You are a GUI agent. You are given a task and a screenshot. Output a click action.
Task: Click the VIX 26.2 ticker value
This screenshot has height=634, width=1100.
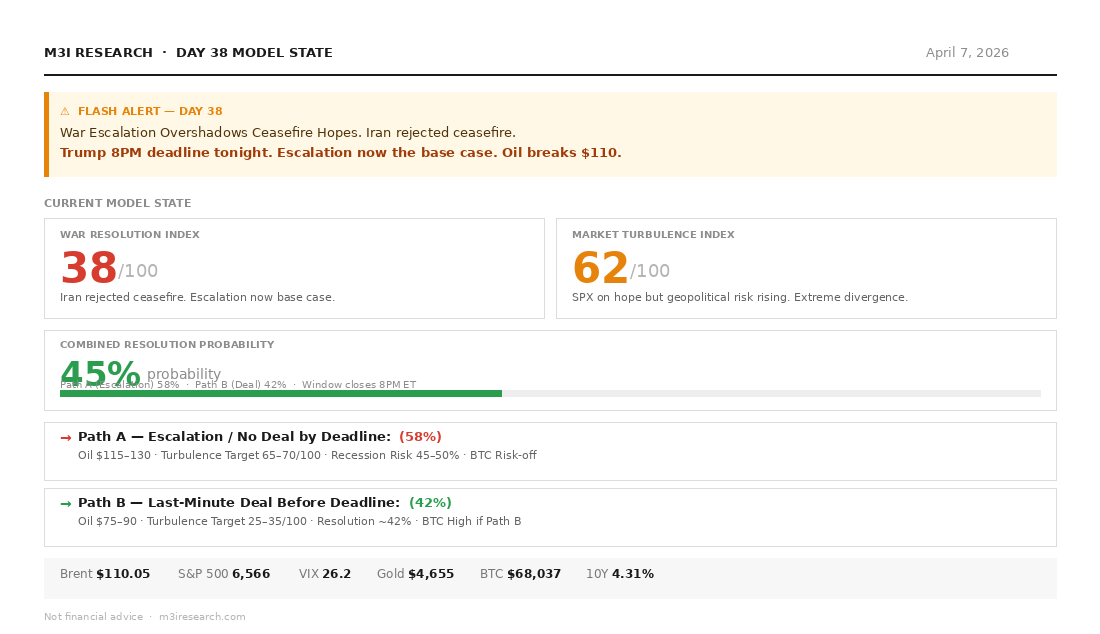coord(336,574)
